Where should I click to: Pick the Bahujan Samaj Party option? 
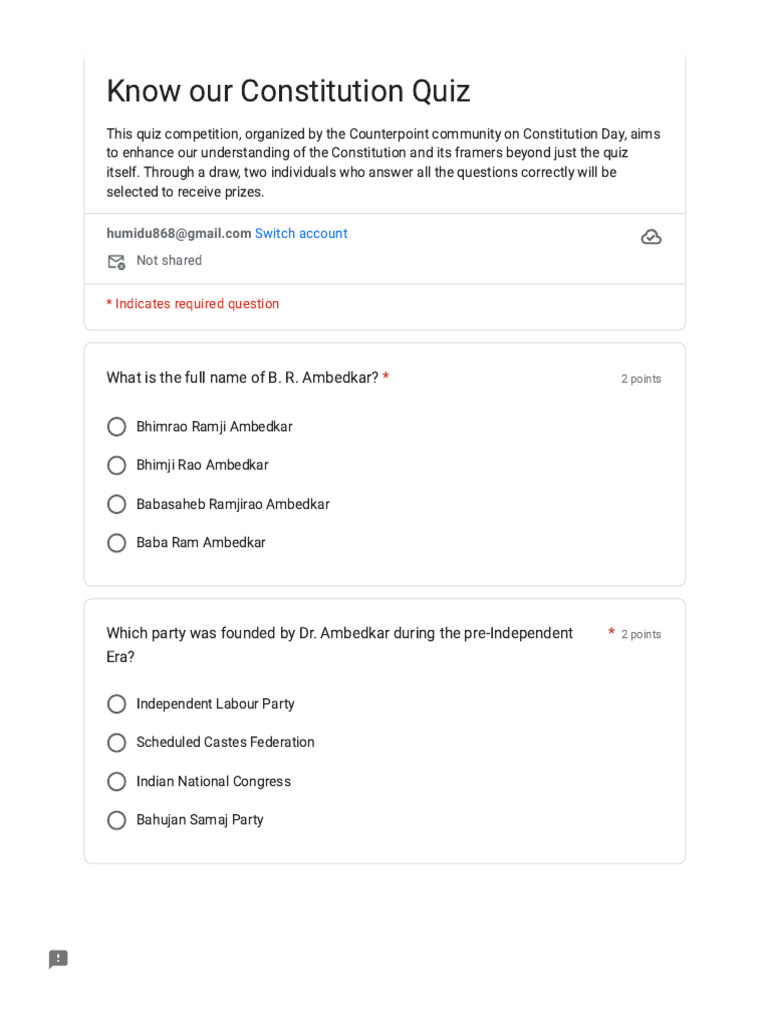[117, 820]
